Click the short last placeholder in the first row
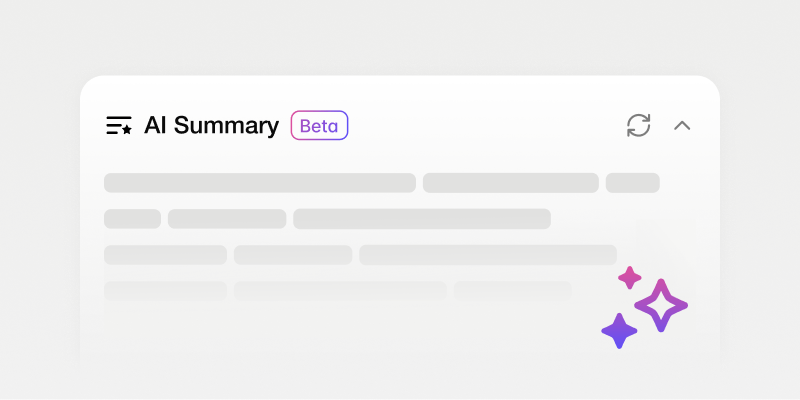Viewport: 800px width, 400px height. pyautogui.click(x=632, y=183)
